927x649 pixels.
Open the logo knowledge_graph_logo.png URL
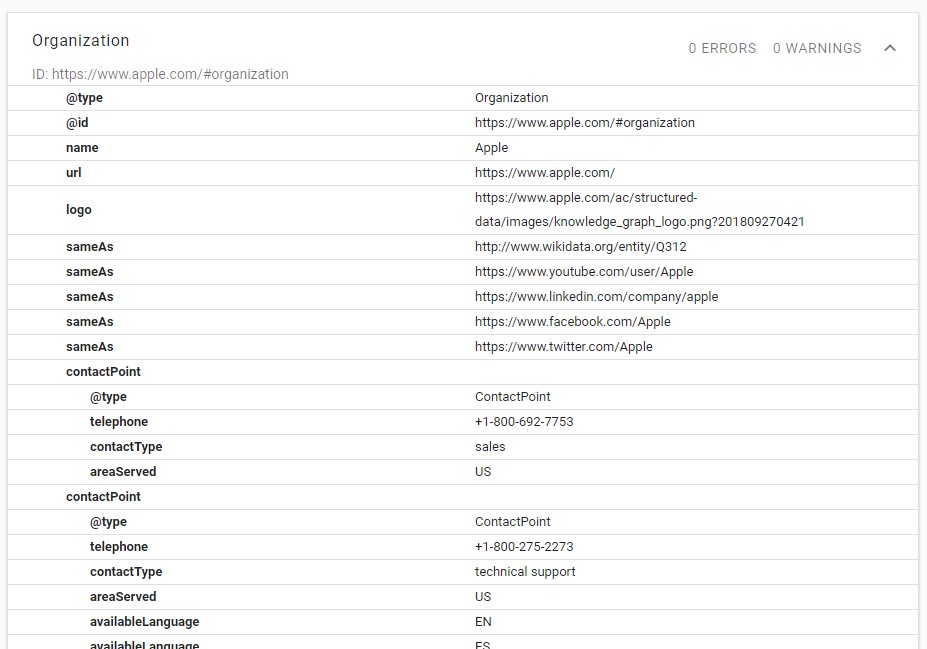639,210
